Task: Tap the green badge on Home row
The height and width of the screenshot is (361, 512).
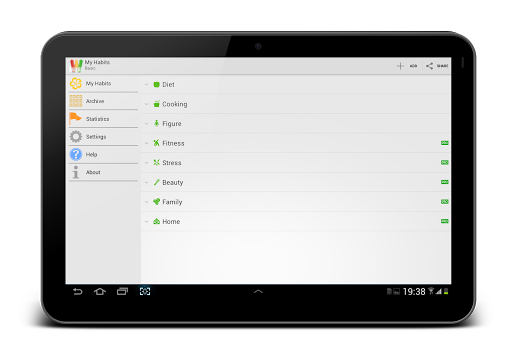Action: pyautogui.click(x=445, y=221)
